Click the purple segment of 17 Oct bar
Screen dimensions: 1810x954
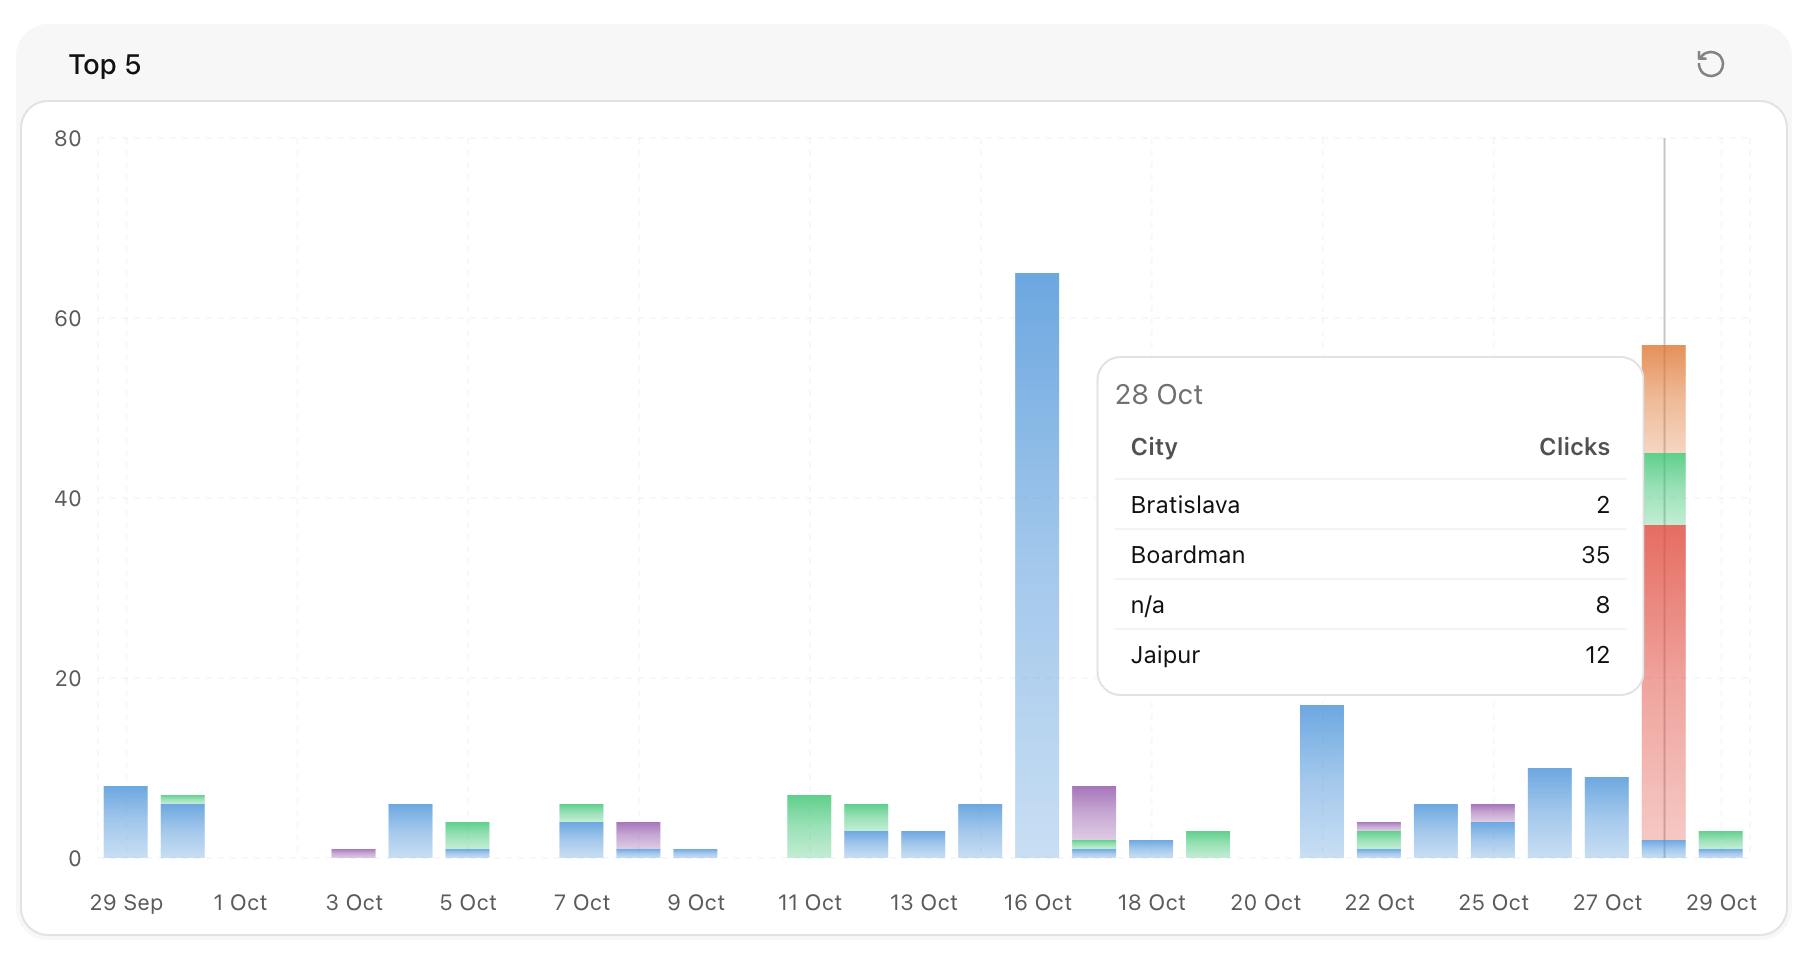(1094, 813)
